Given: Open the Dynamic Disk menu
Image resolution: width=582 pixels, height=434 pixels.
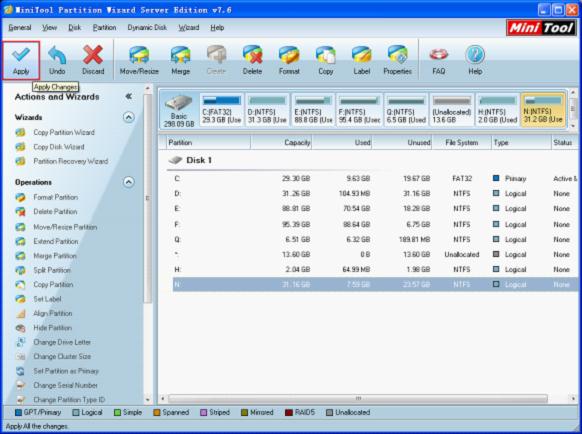Looking at the screenshot, I should coord(147,28).
